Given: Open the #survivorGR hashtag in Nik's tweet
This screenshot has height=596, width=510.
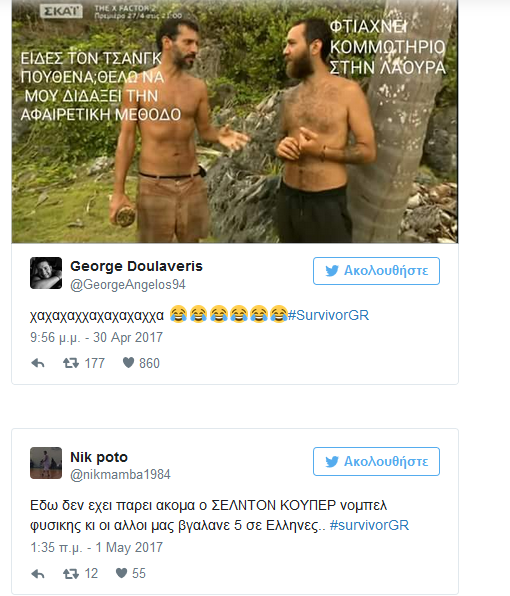Looking at the screenshot, I should (x=369, y=525).
